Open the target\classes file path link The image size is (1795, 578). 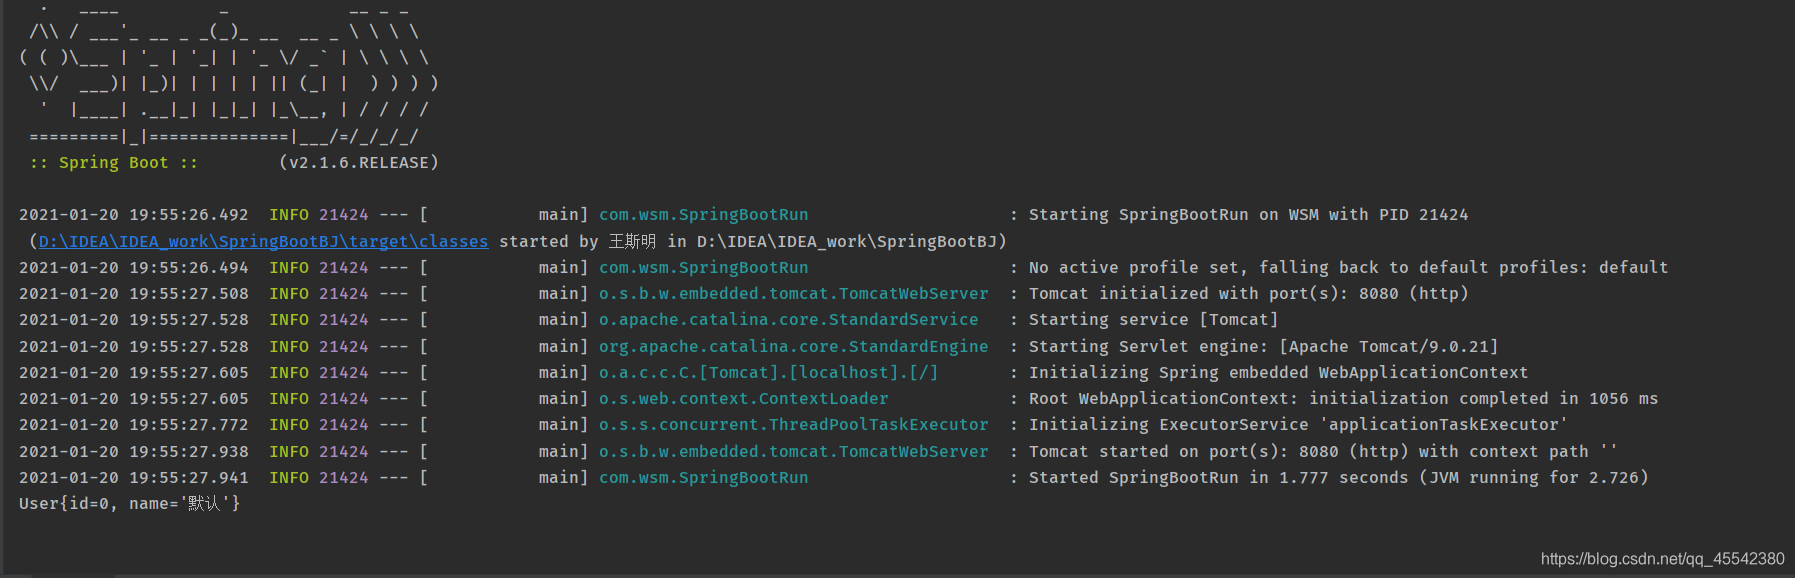(263, 241)
